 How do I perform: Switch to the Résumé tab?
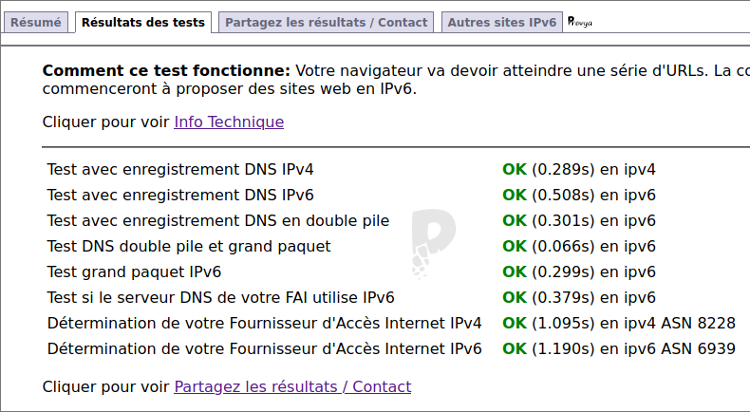36,22
